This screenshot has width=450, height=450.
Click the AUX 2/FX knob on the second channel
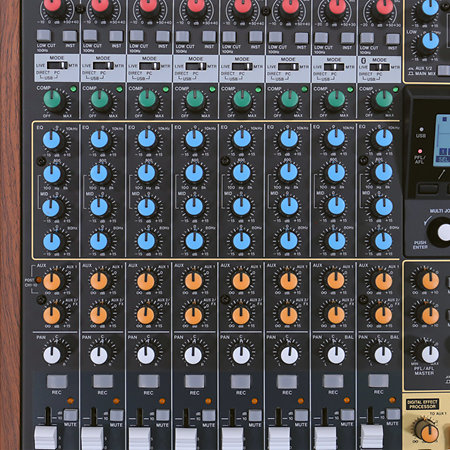[99, 315]
